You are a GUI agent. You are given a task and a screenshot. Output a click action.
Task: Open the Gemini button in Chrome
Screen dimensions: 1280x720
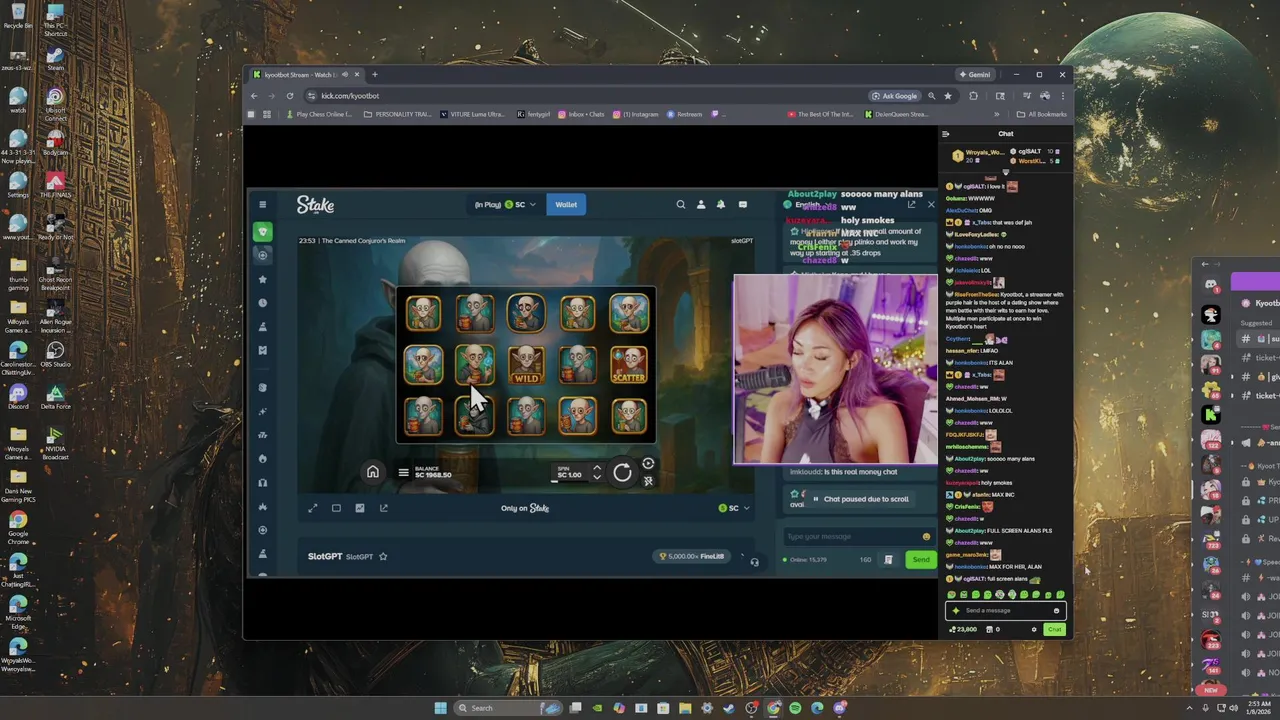click(975, 74)
